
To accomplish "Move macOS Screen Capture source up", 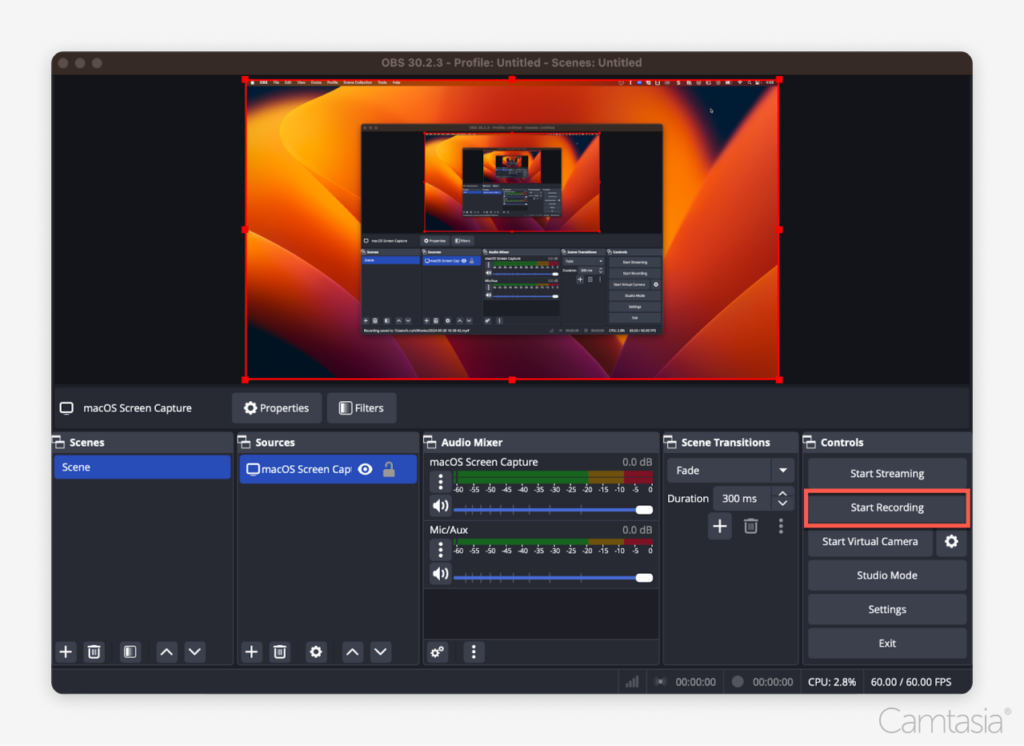I will 352,652.
